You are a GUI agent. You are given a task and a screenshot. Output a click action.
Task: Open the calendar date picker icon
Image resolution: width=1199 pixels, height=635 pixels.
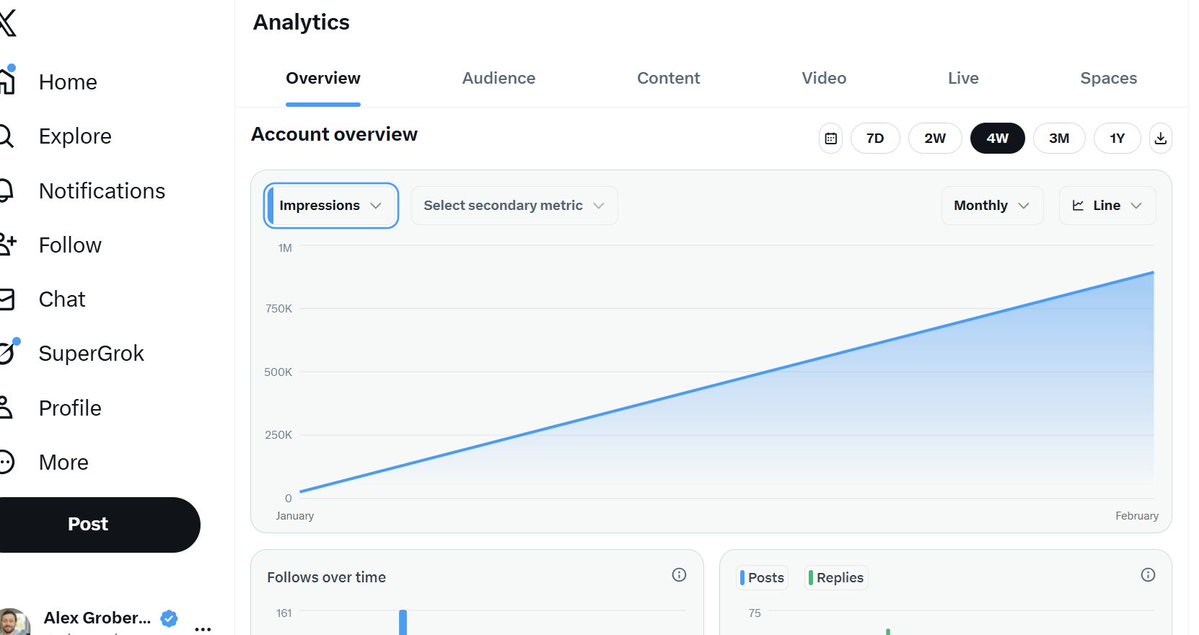[830, 138]
